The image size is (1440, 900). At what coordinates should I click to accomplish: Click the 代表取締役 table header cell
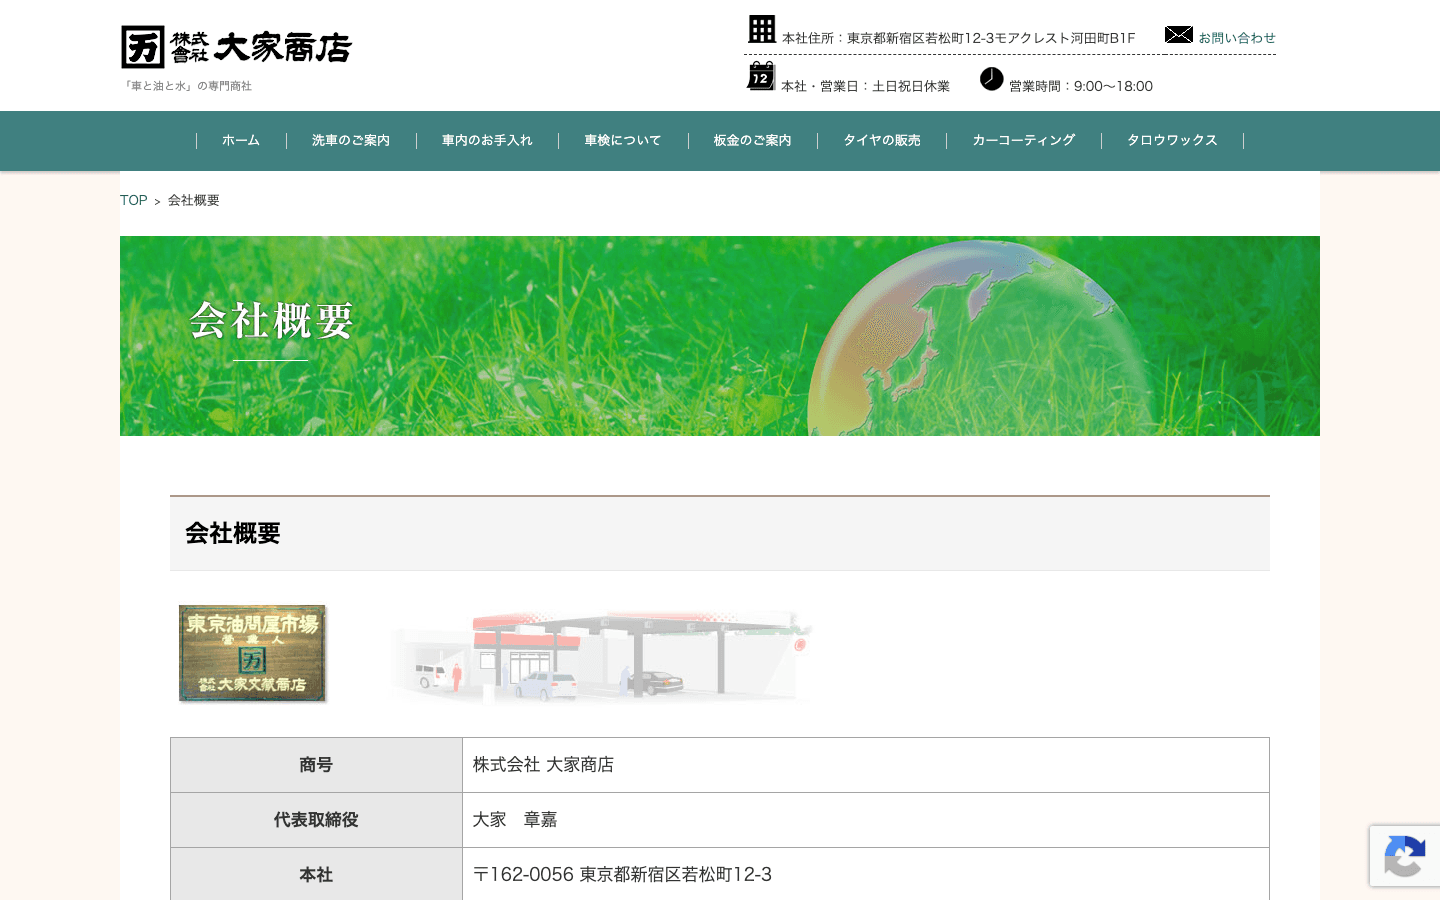click(316, 820)
